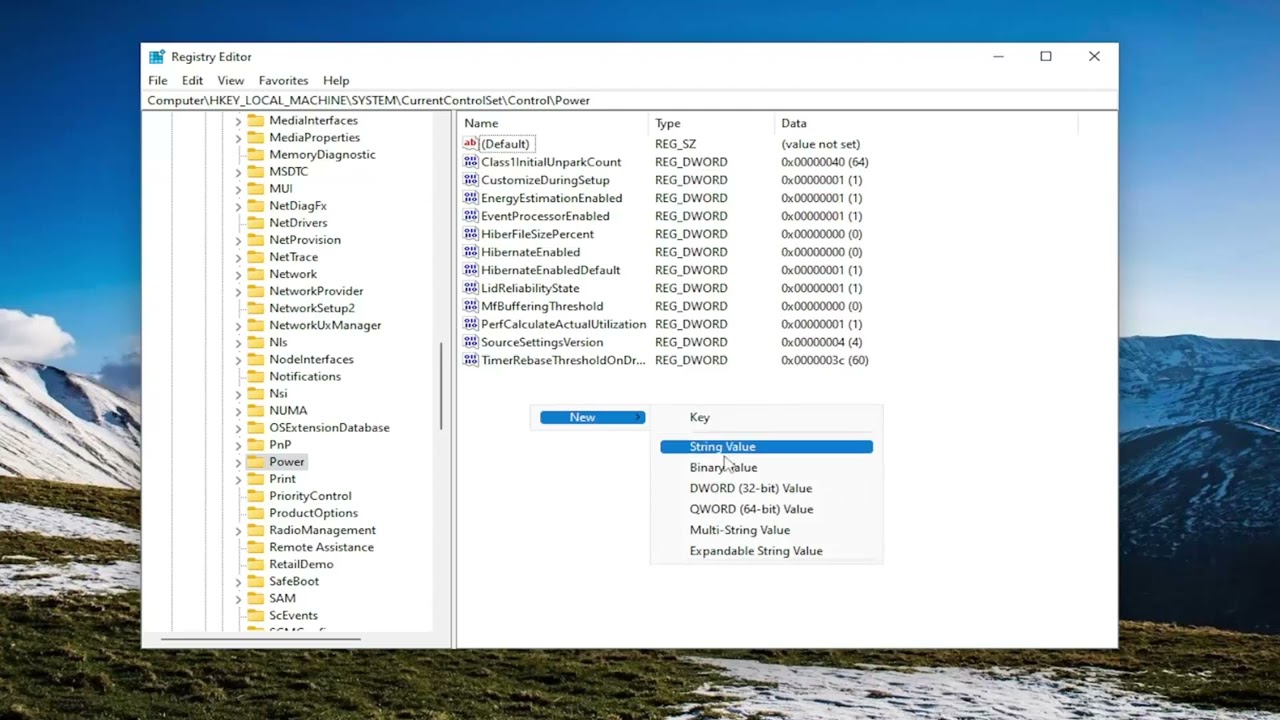The image size is (1280, 720).
Task: Click the Notifications folder icon
Action: (255, 376)
